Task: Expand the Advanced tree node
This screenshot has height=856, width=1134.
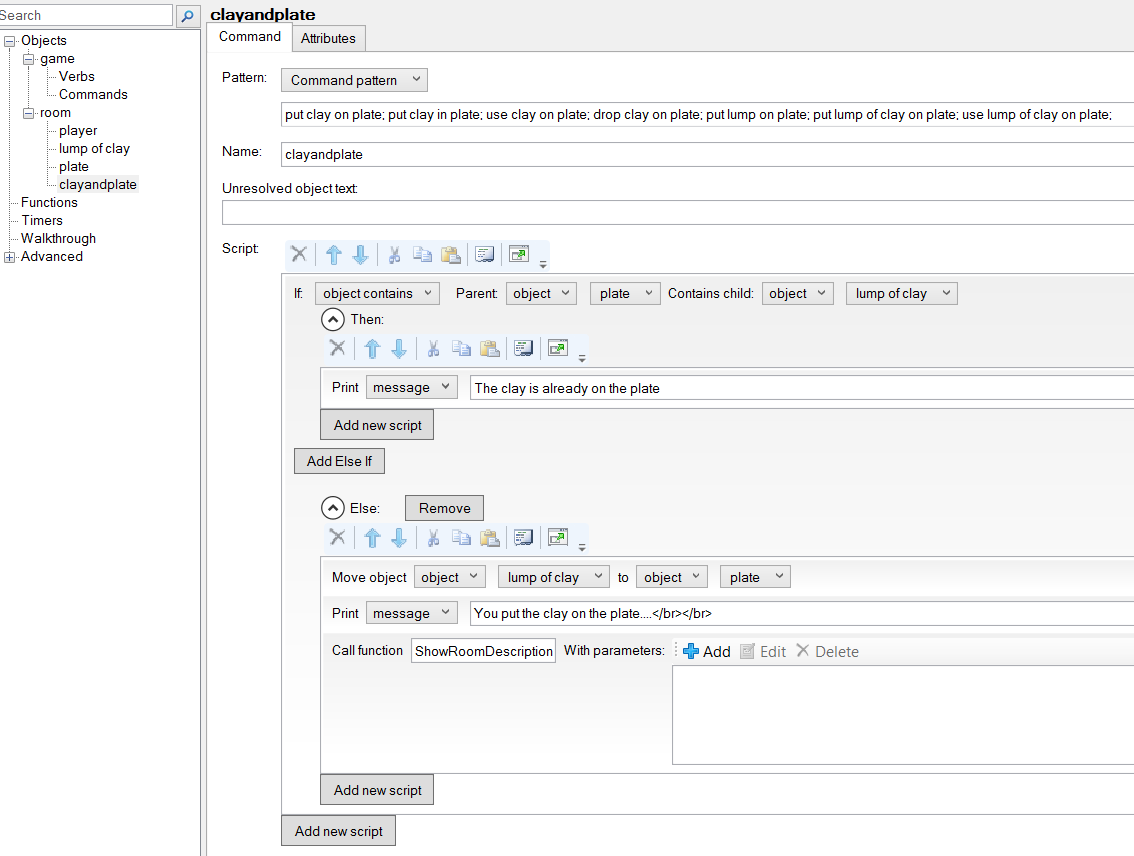Action: pyautogui.click(x=10, y=257)
